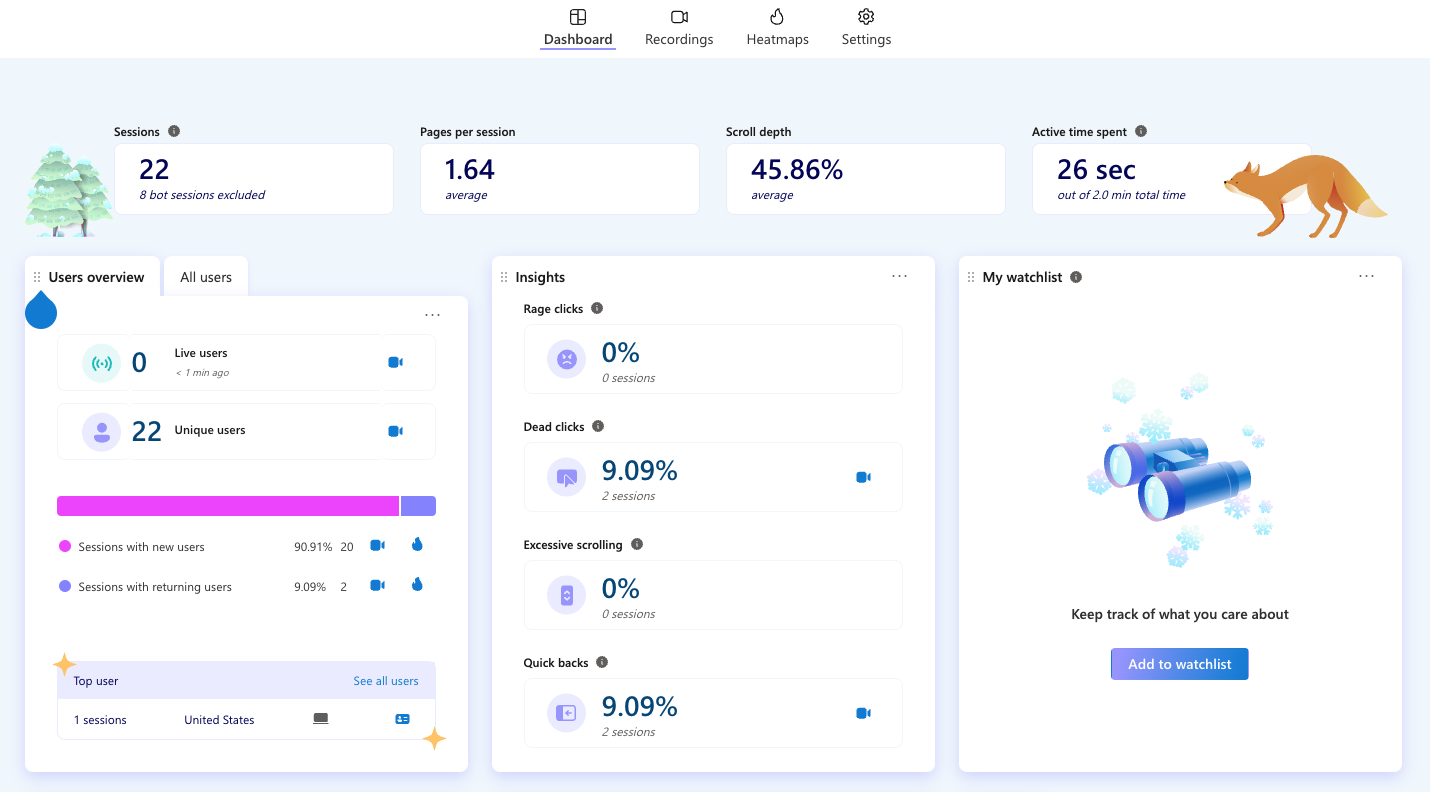This screenshot has height=792, width=1430.
Task: Click the Sessions info icon
Action: click(174, 131)
